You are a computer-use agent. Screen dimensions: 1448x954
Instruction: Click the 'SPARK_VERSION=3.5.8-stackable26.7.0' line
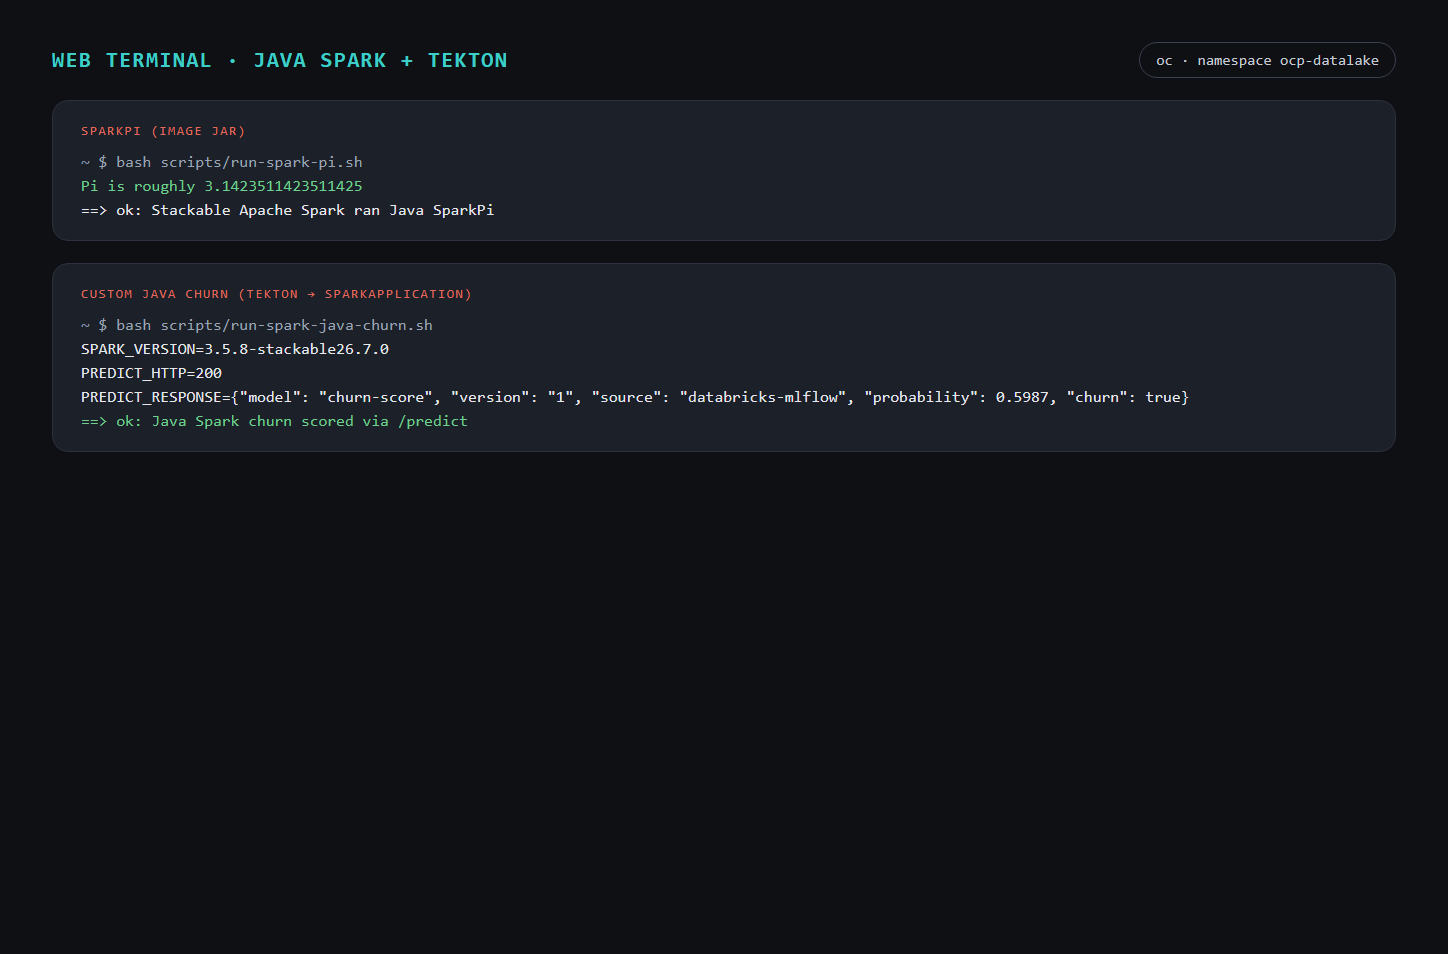tap(235, 349)
